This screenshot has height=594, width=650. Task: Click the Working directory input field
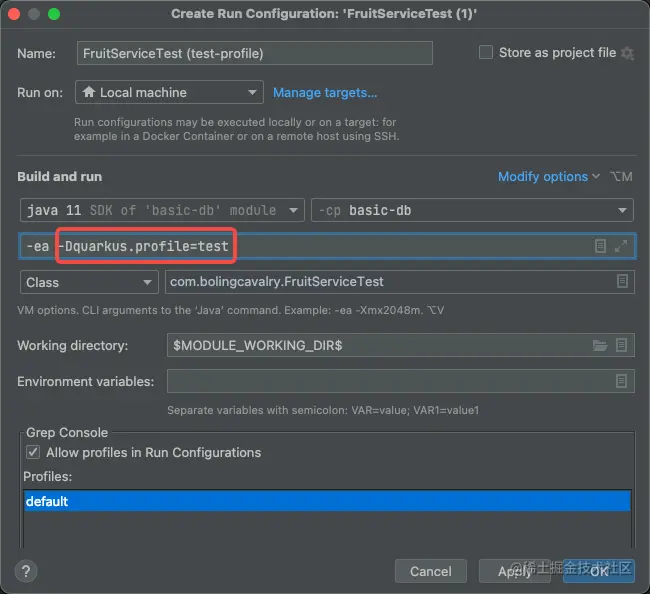pyautogui.click(x=400, y=345)
